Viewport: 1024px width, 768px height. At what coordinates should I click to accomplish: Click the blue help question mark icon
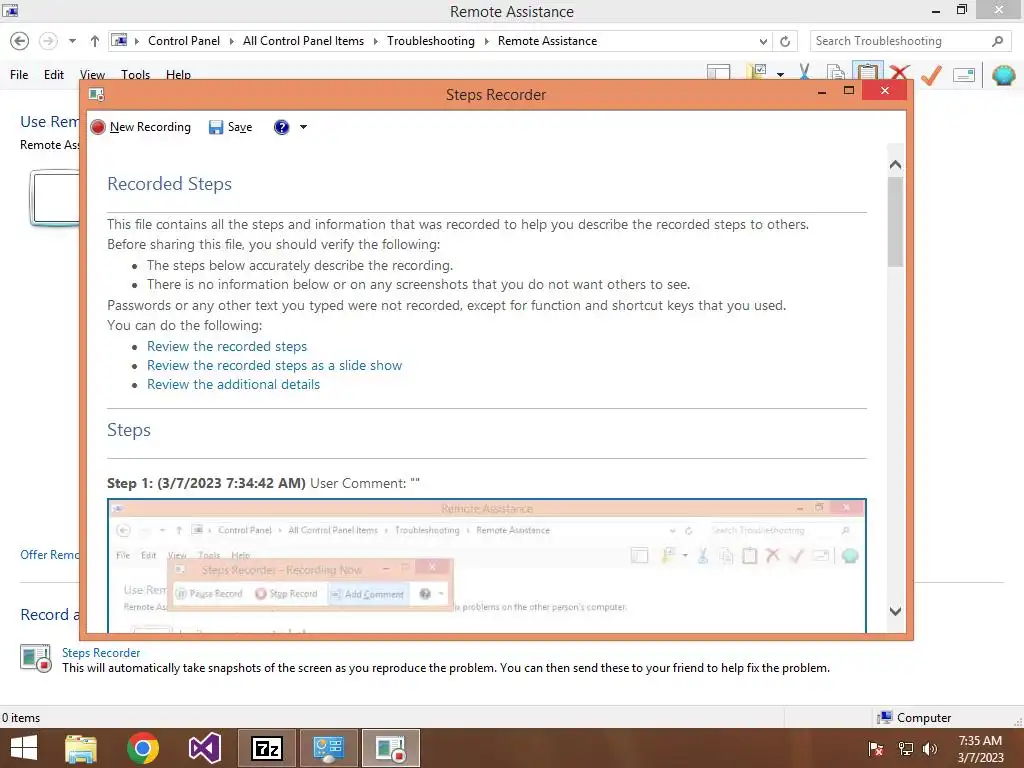pyautogui.click(x=281, y=127)
